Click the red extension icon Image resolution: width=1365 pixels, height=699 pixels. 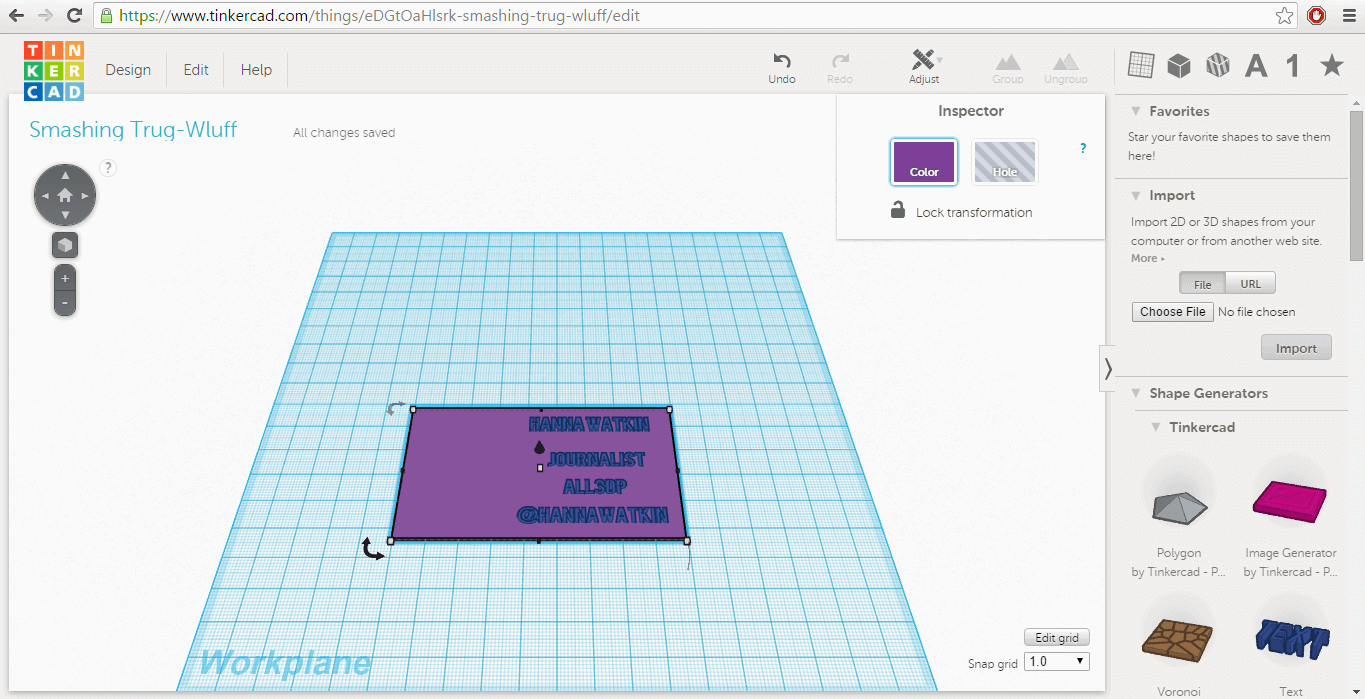(1317, 16)
